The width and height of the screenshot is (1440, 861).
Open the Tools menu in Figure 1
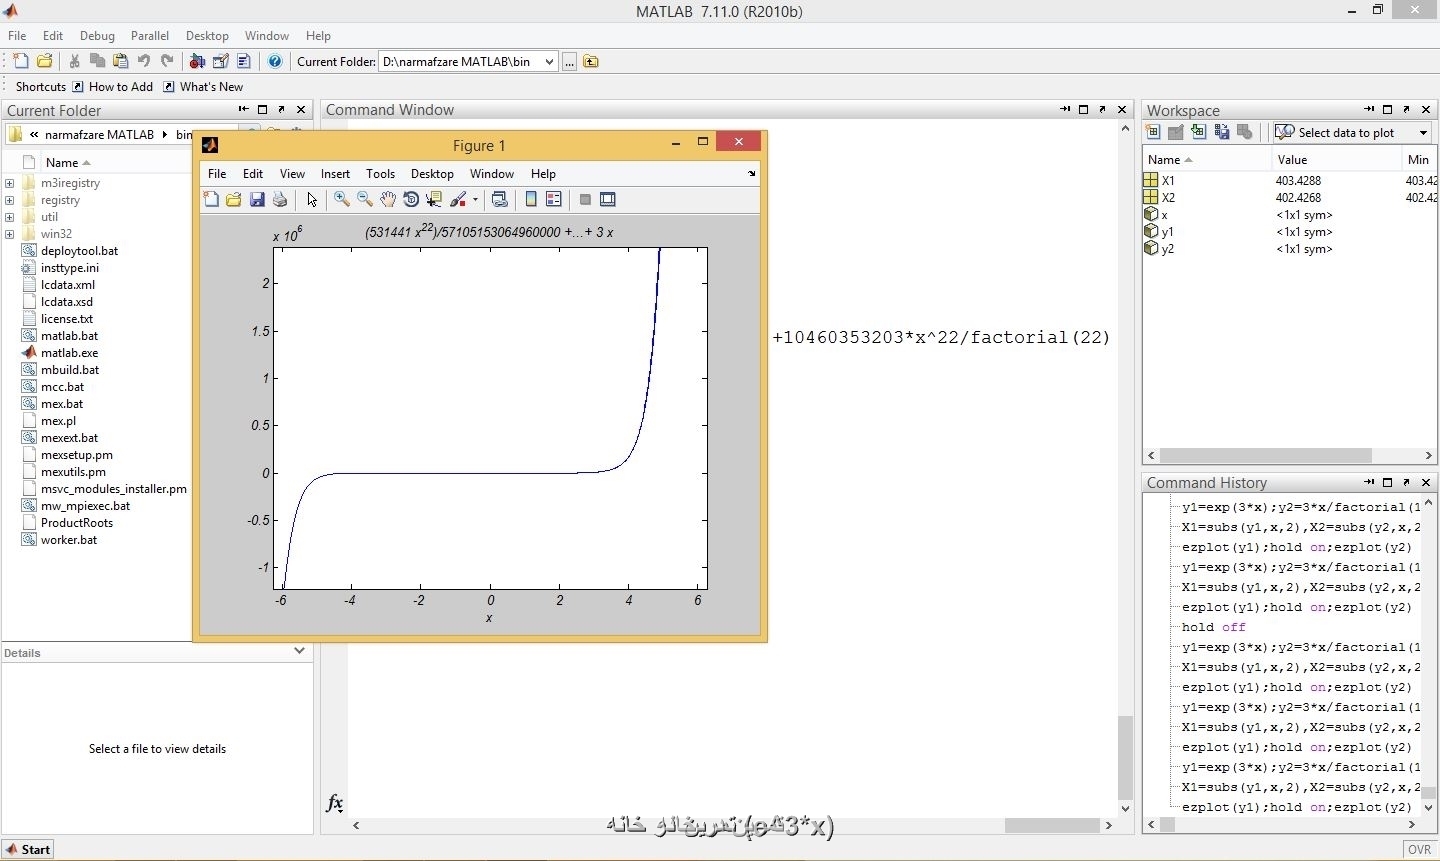click(x=380, y=174)
